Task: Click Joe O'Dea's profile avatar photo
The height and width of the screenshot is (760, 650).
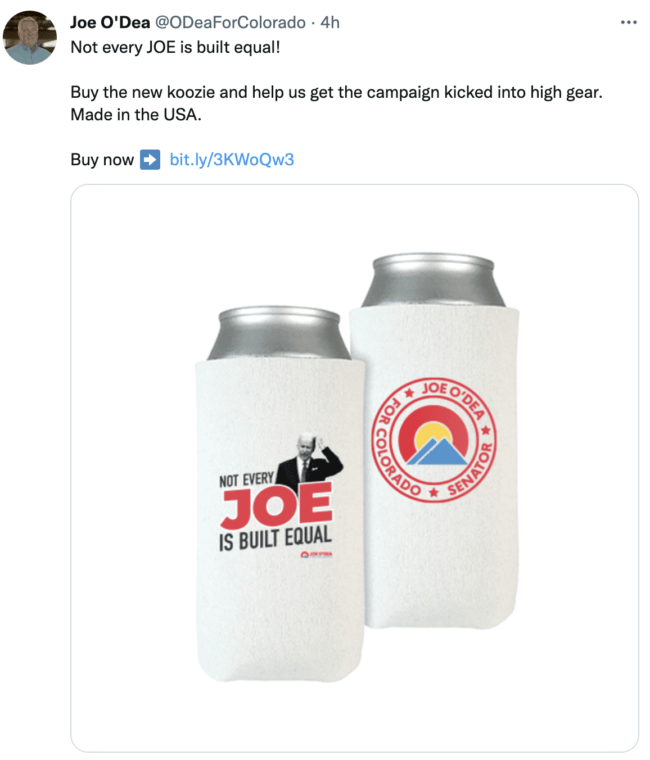Action: pos(30,39)
